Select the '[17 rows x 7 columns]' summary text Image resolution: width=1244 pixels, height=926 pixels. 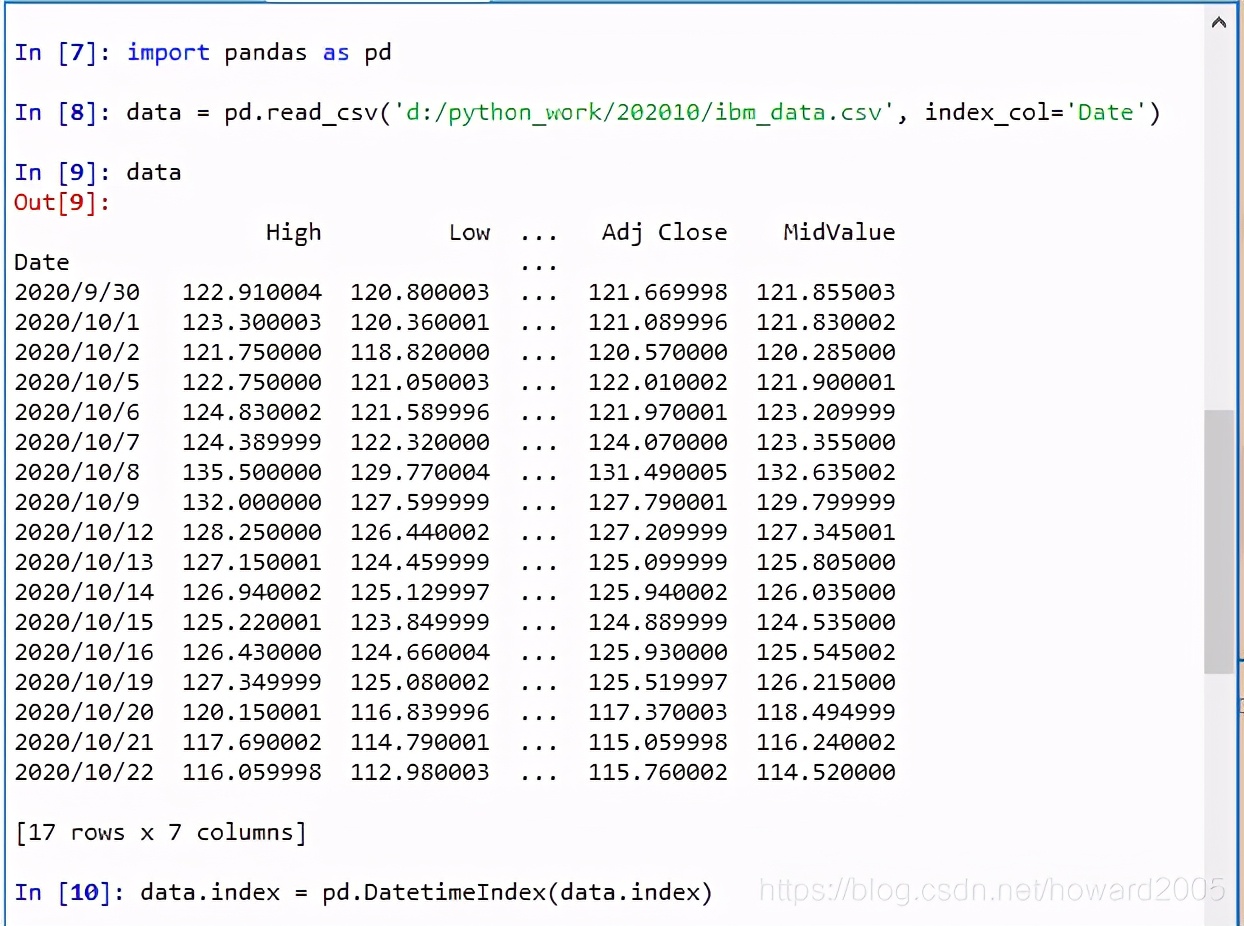[160, 832]
